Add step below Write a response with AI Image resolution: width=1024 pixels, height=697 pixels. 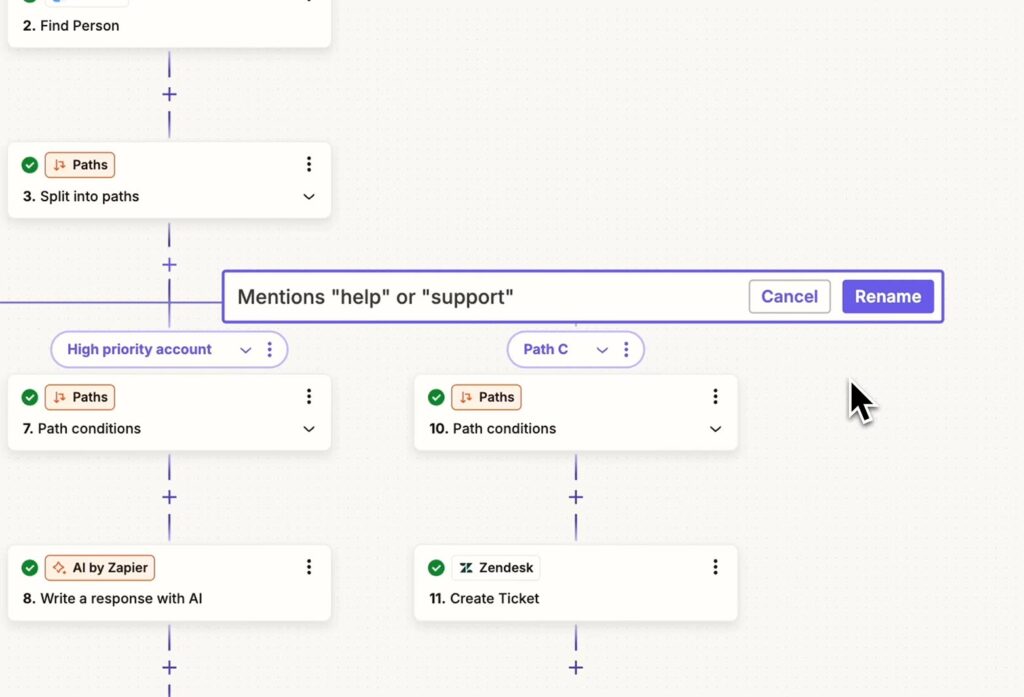(x=169, y=668)
